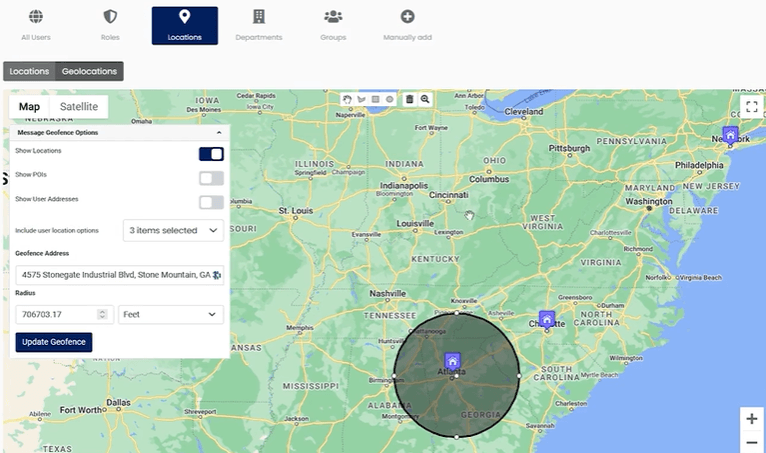Click the magnifier zoom search icon
766x453 pixels.
tap(425, 99)
